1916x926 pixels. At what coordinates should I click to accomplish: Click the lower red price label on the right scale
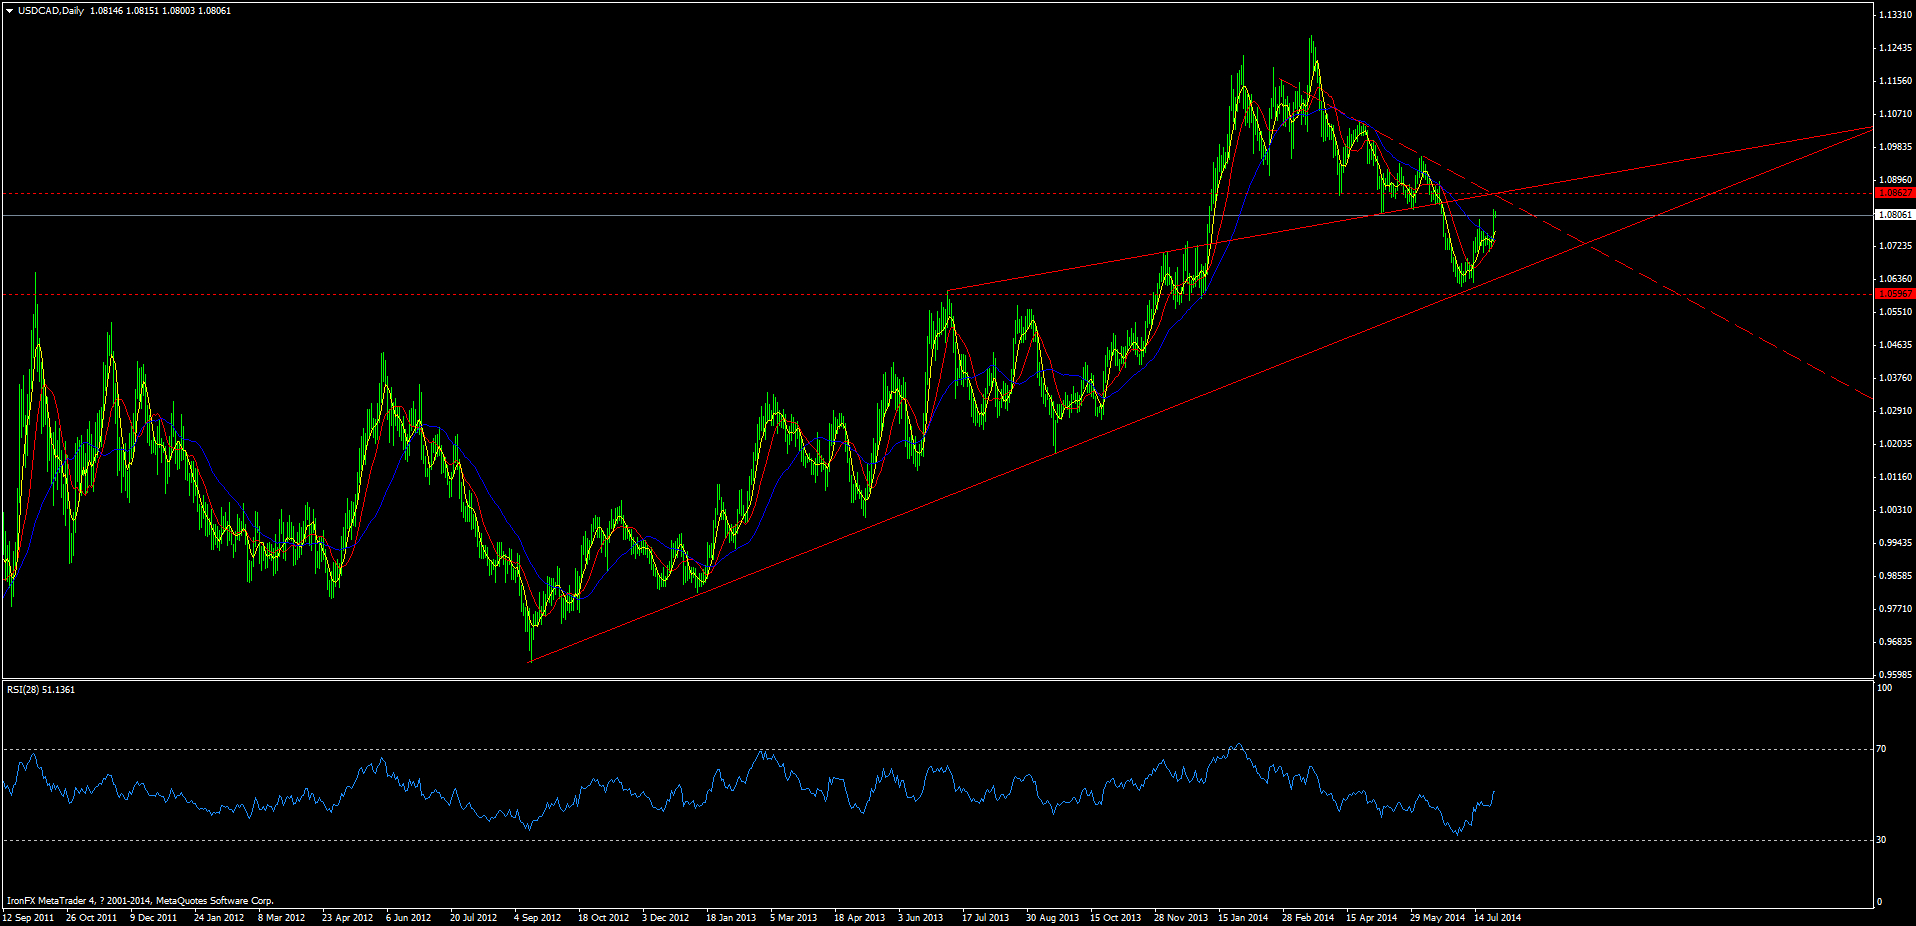1898,294
